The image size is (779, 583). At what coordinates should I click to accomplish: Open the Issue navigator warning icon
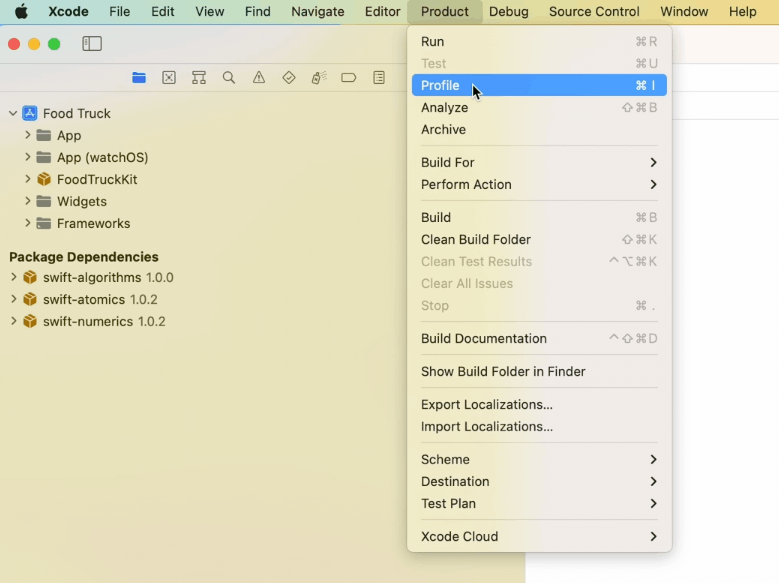pyautogui.click(x=259, y=78)
